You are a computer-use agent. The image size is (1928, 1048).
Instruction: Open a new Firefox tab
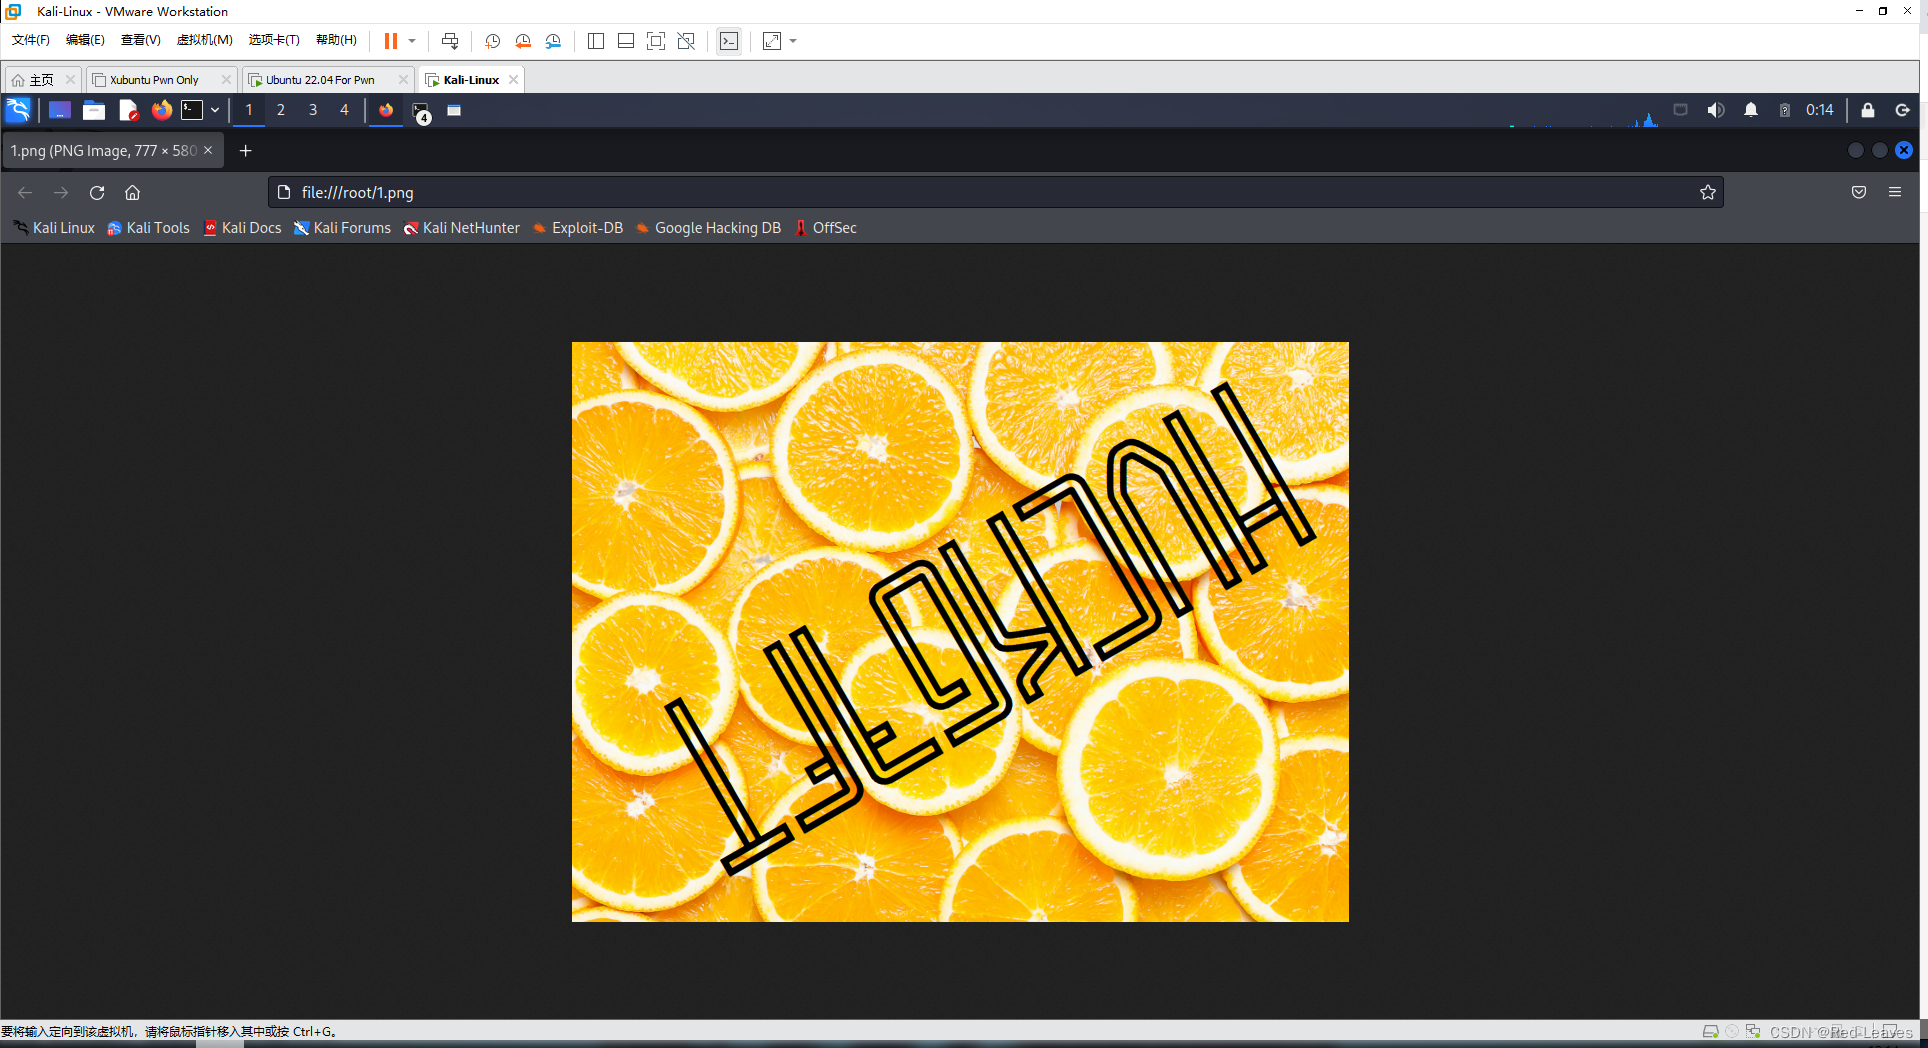click(245, 151)
